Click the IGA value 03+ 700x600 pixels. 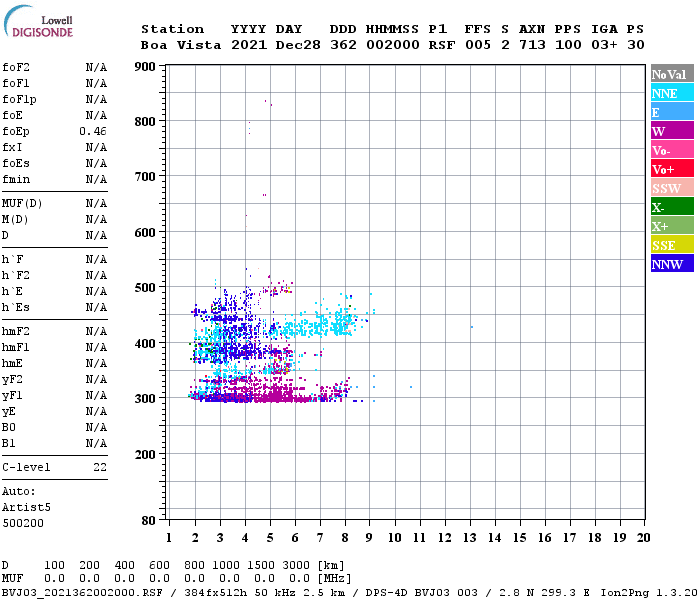[x=604, y=45]
